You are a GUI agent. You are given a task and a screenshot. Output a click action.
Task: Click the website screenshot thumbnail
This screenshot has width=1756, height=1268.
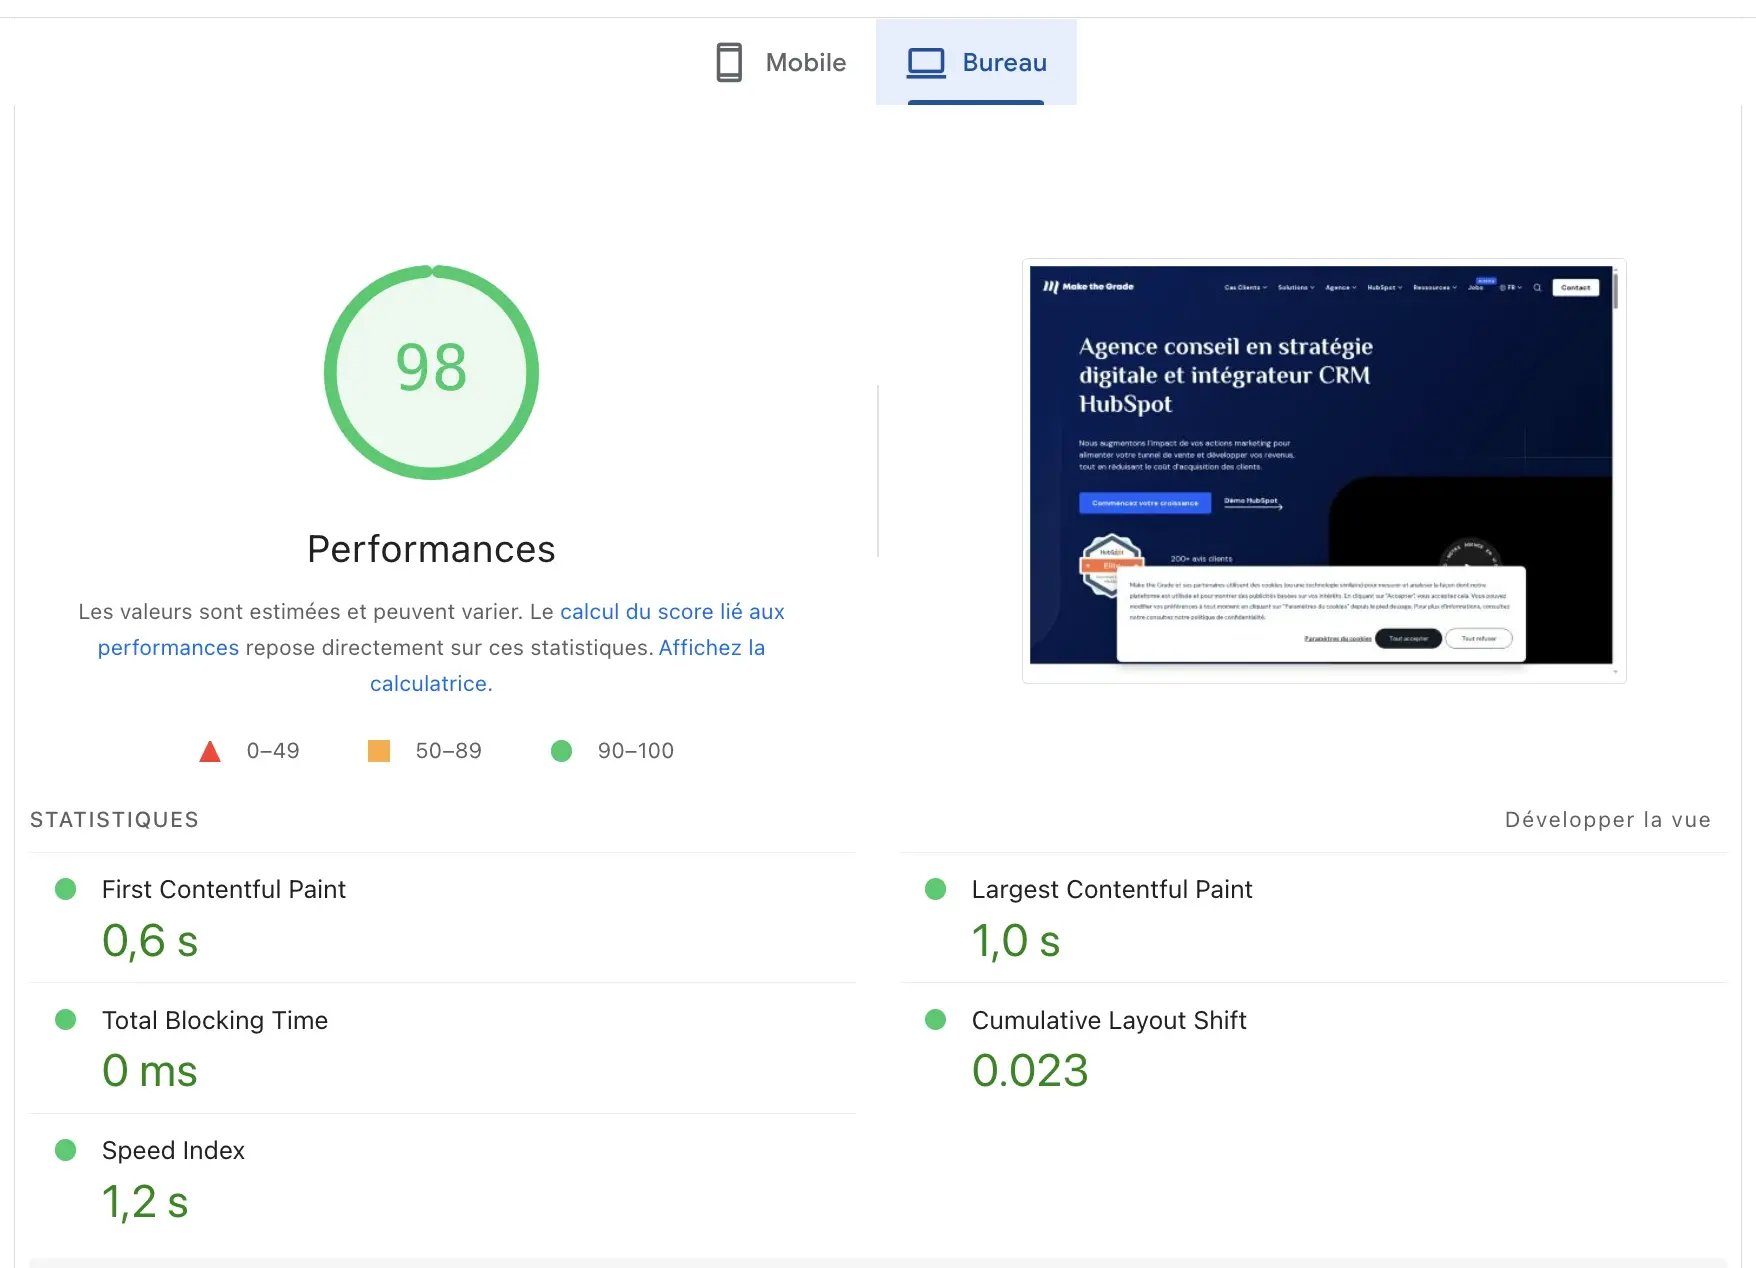click(x=1324, y=471)
